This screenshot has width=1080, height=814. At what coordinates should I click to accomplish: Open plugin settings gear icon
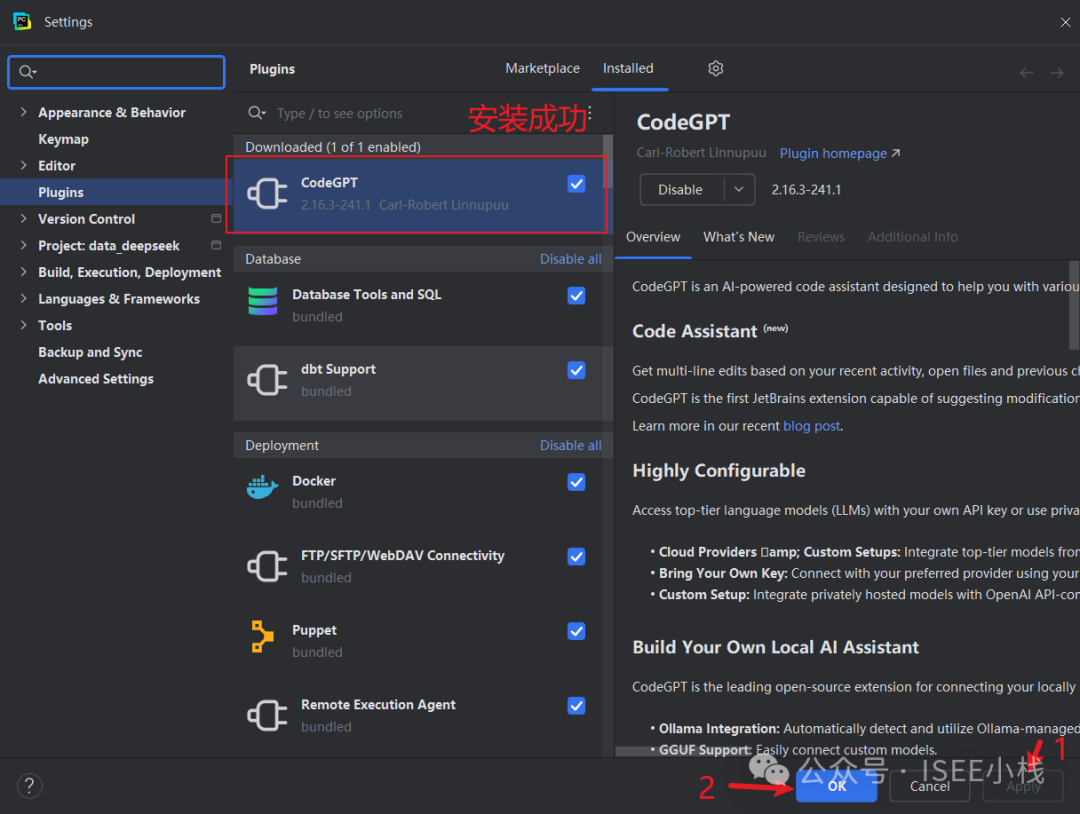[x=716, y=68]
